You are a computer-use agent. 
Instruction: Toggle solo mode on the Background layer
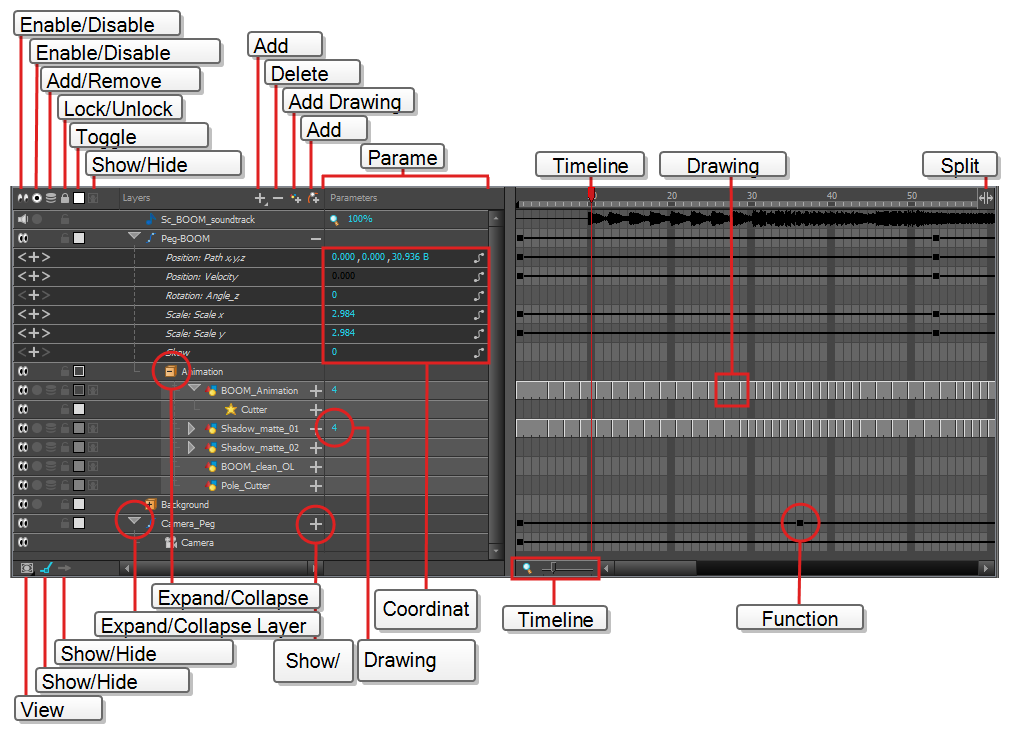pos(37,505)
